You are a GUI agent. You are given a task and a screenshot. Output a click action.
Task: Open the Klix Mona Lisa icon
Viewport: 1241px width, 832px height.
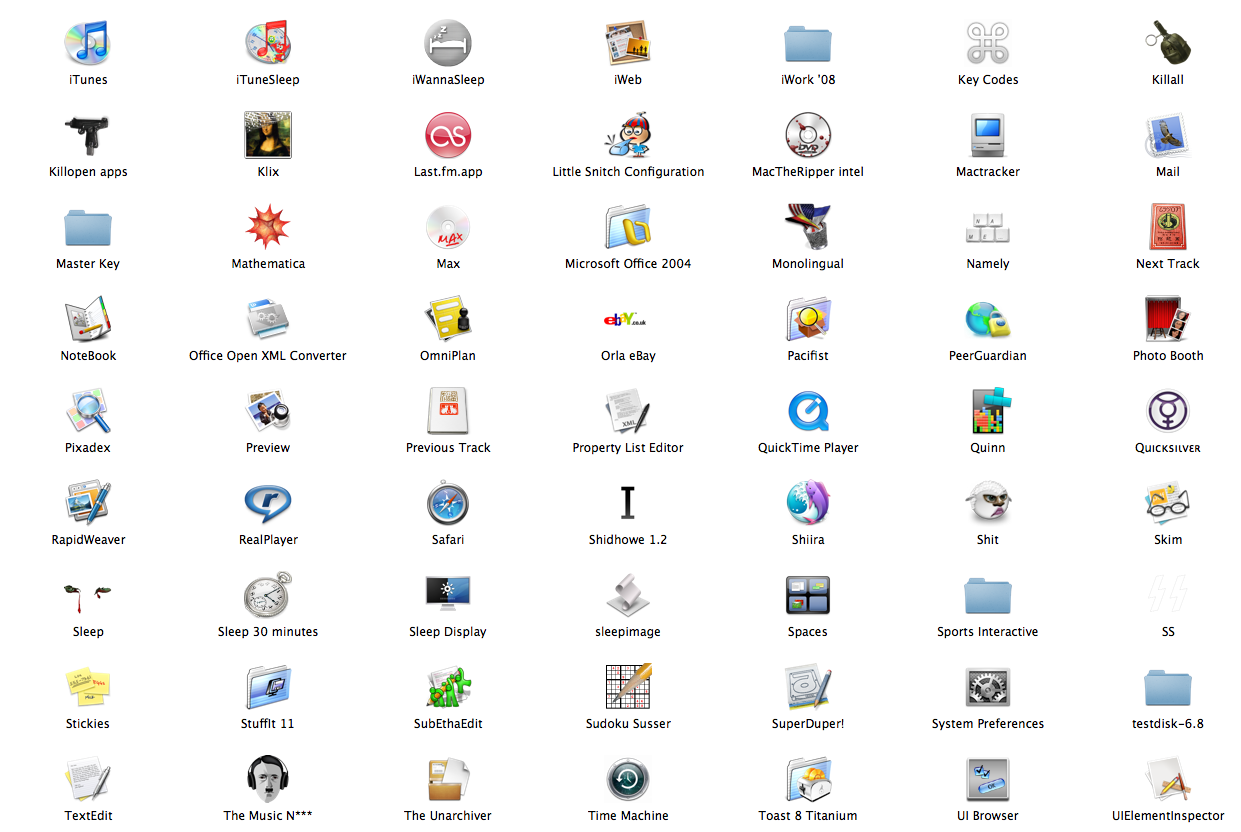point(268,134)
